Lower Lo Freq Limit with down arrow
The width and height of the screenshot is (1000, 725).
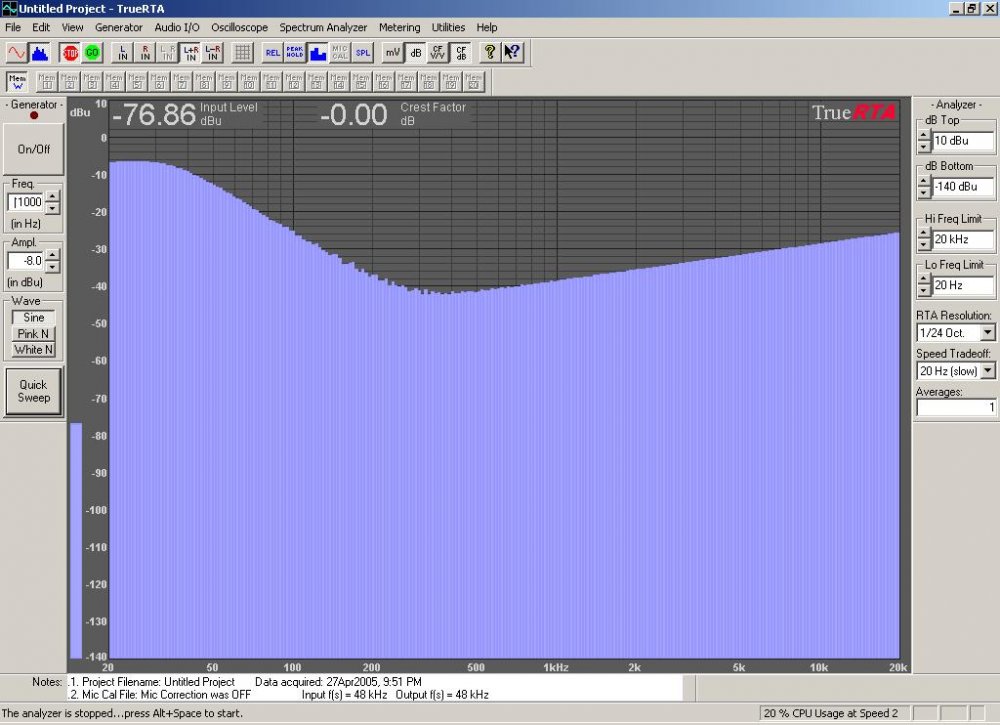(924, 291)
